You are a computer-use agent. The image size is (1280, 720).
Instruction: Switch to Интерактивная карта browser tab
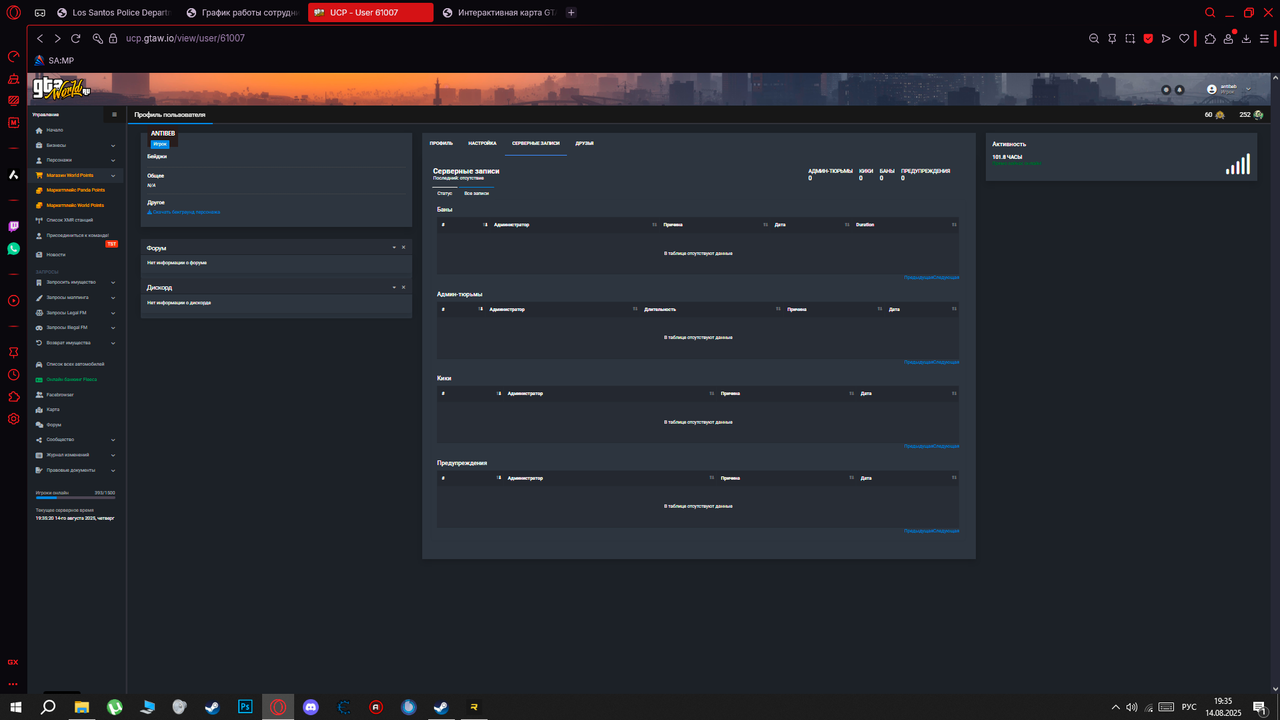[498, 13]
